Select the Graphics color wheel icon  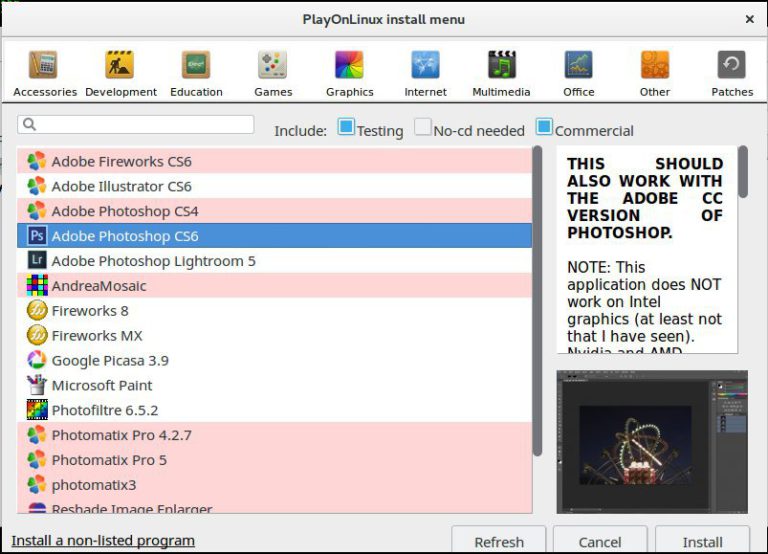349,65
